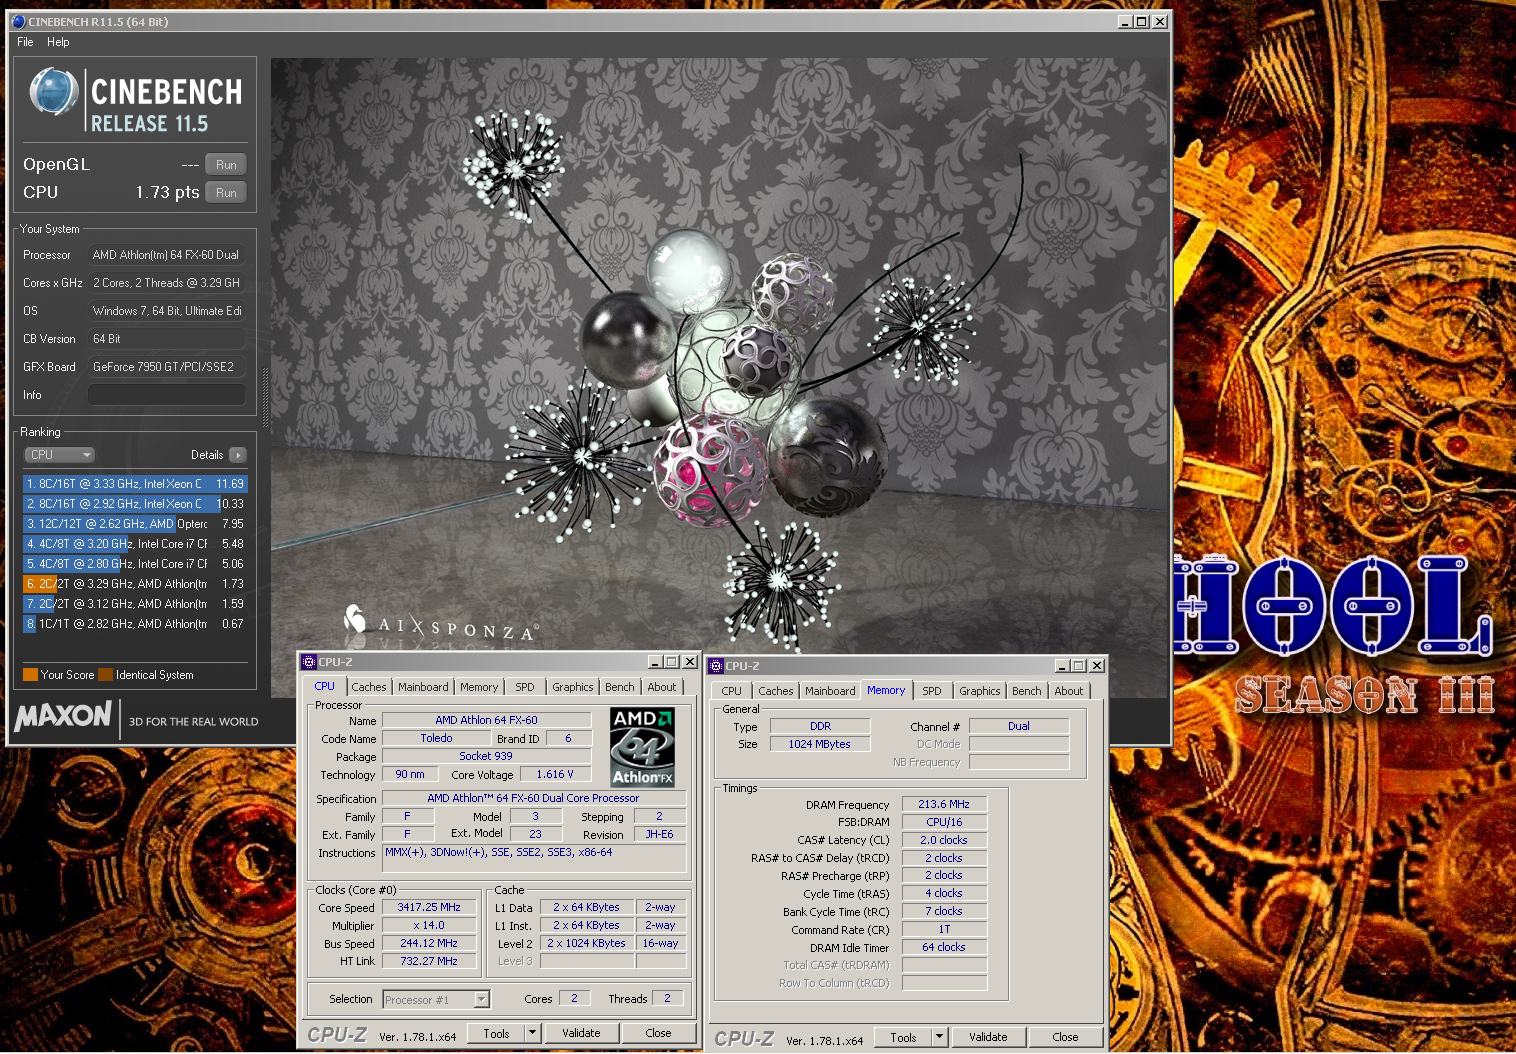This screenshot has width=1516, height=1054.
Task: Select ranking entry 4C/8T @ 3.20 GHz Core i7
Action: (x=134, y=544)
